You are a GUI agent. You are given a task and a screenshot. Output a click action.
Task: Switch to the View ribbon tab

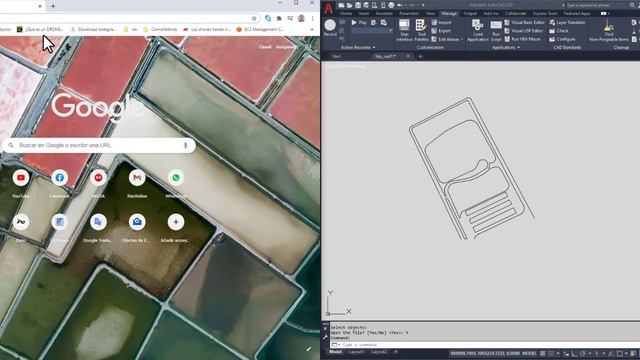(430, 13)
